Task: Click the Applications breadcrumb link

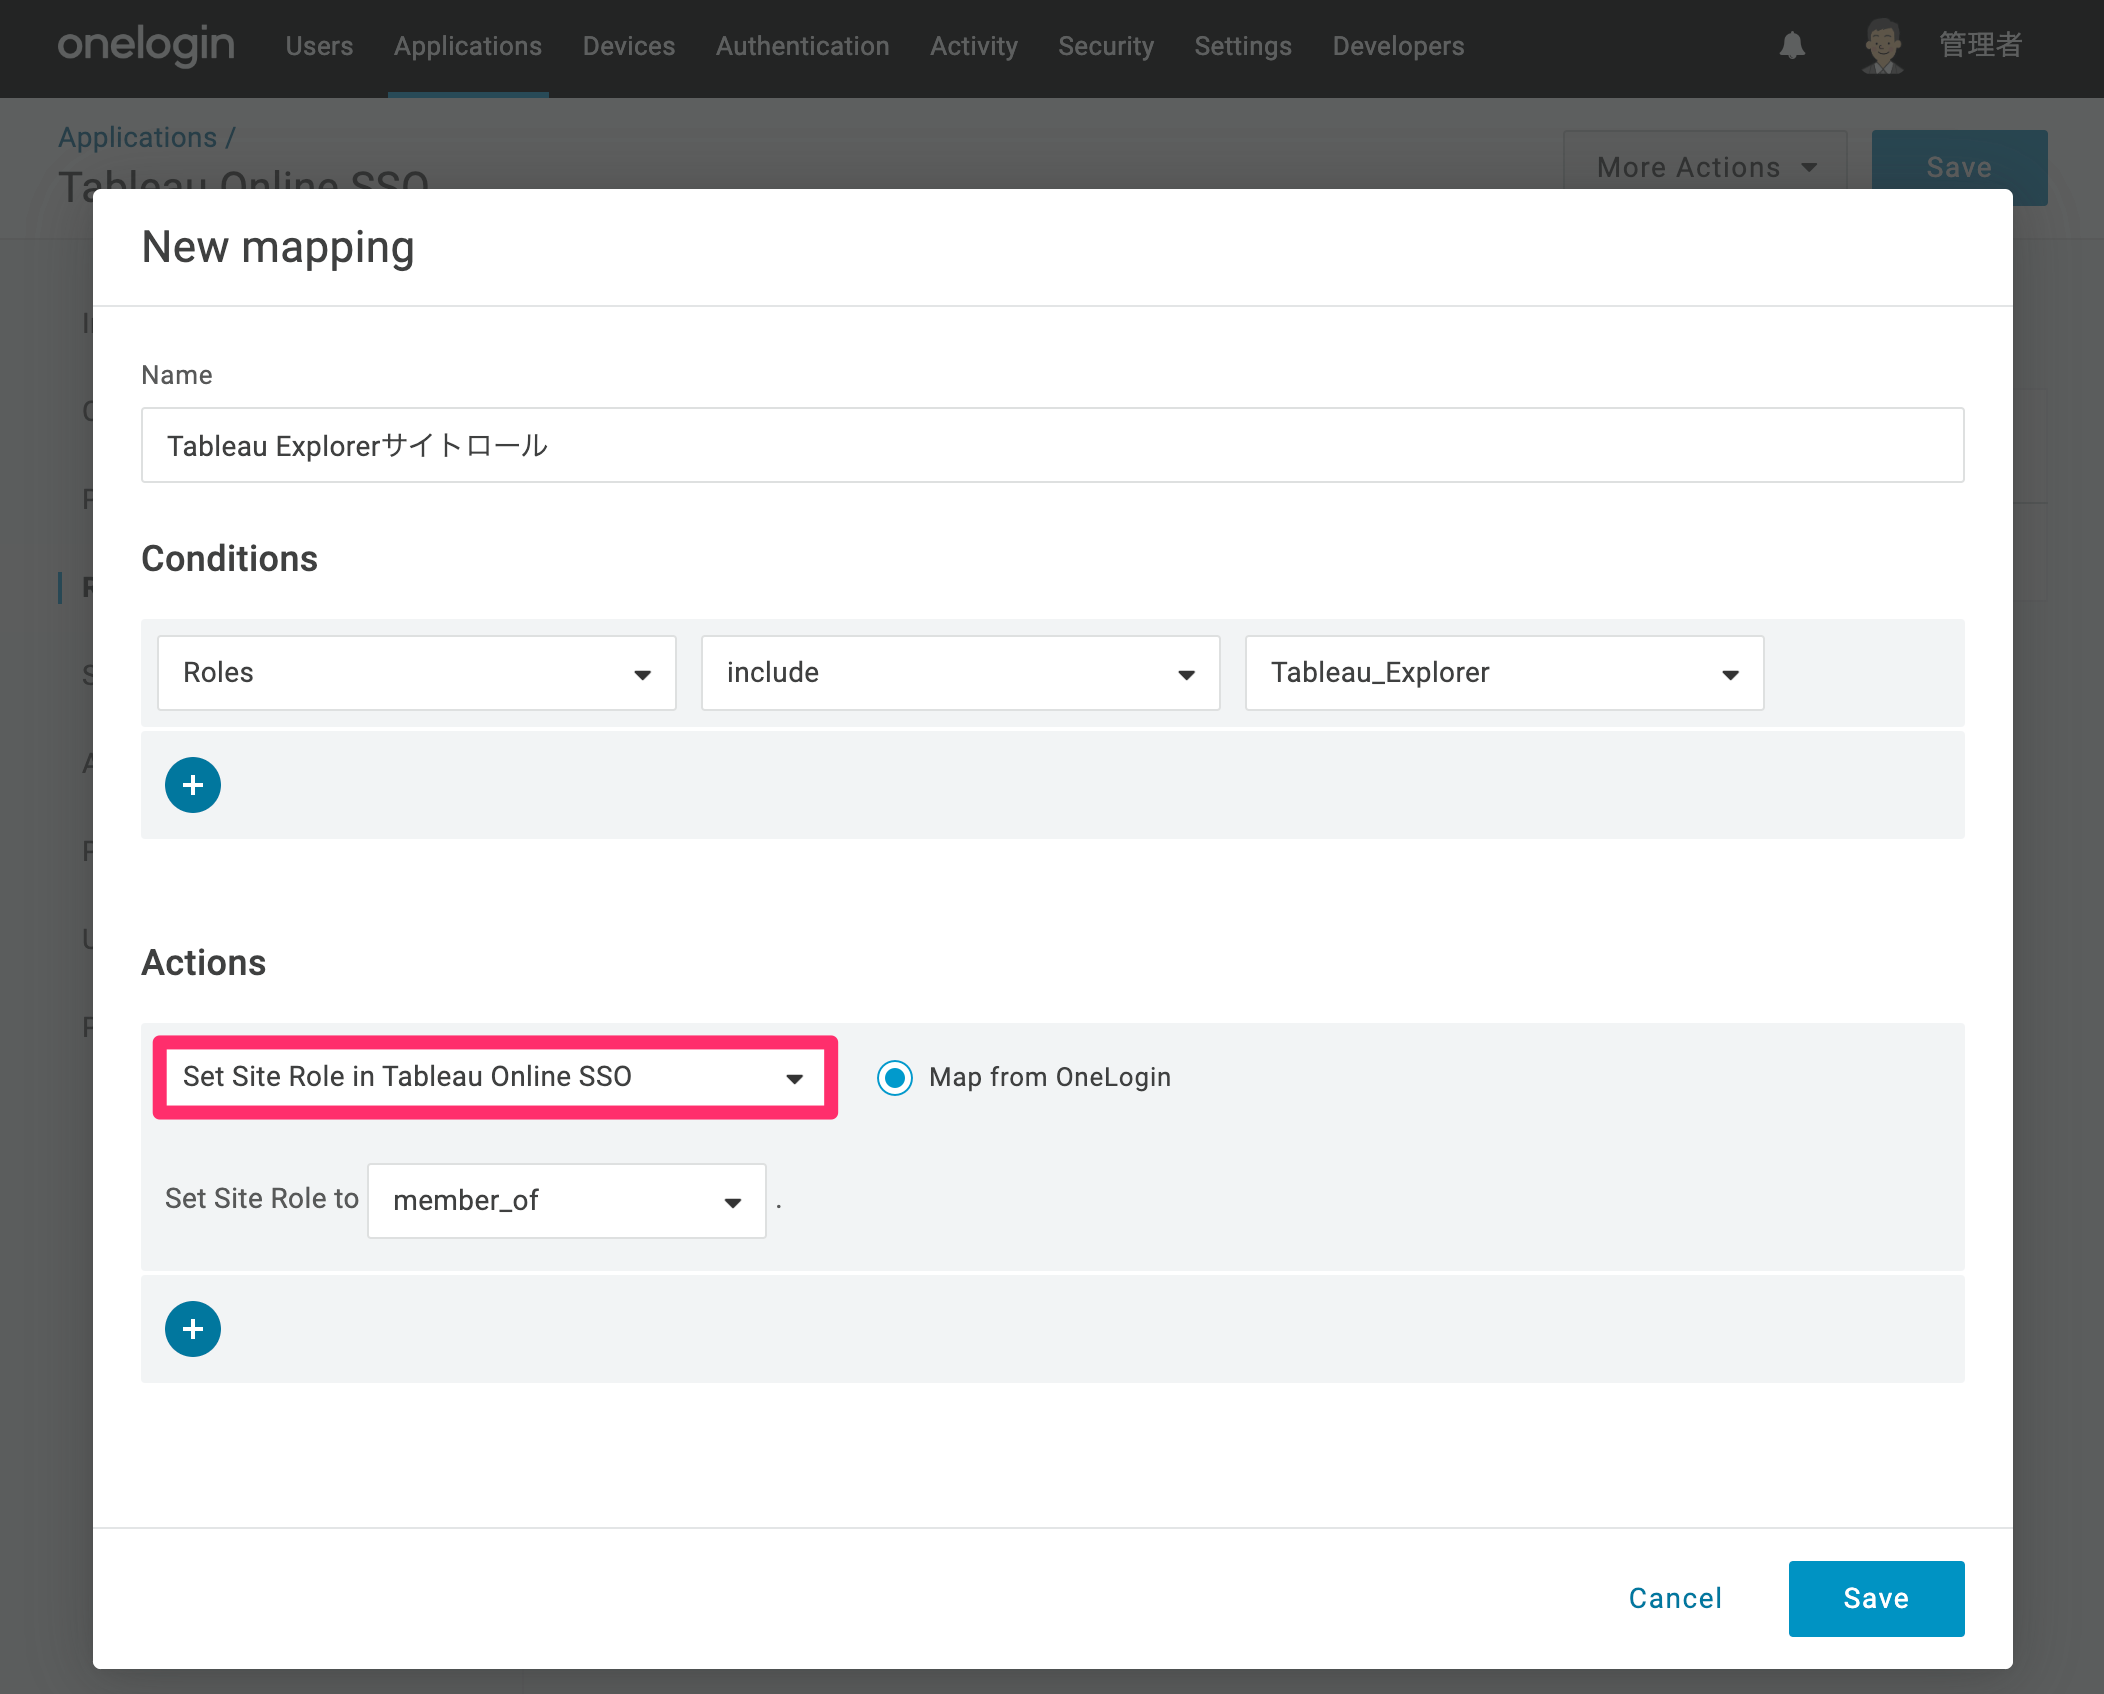Action: click(x=137, y=137)
